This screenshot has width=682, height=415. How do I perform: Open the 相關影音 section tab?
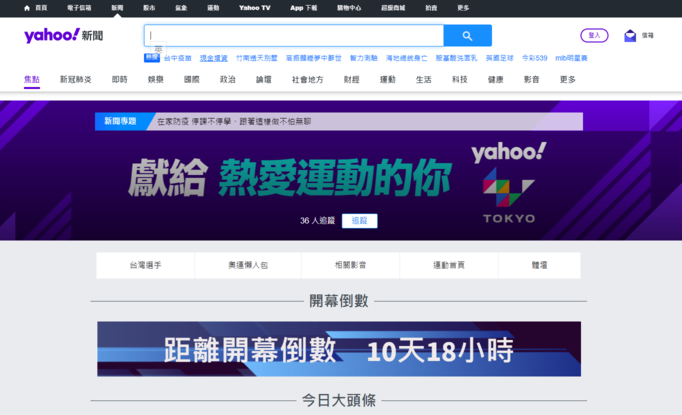[351, 265]
